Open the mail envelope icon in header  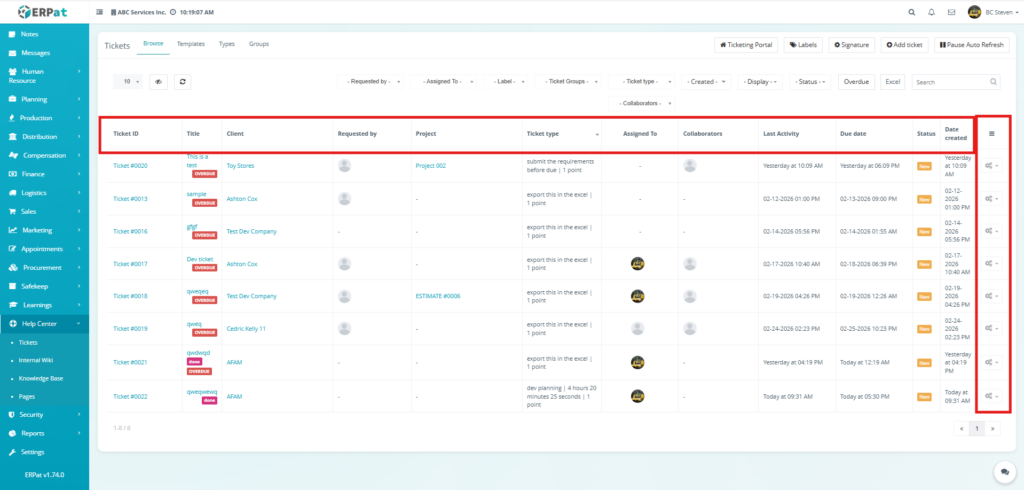951,12
